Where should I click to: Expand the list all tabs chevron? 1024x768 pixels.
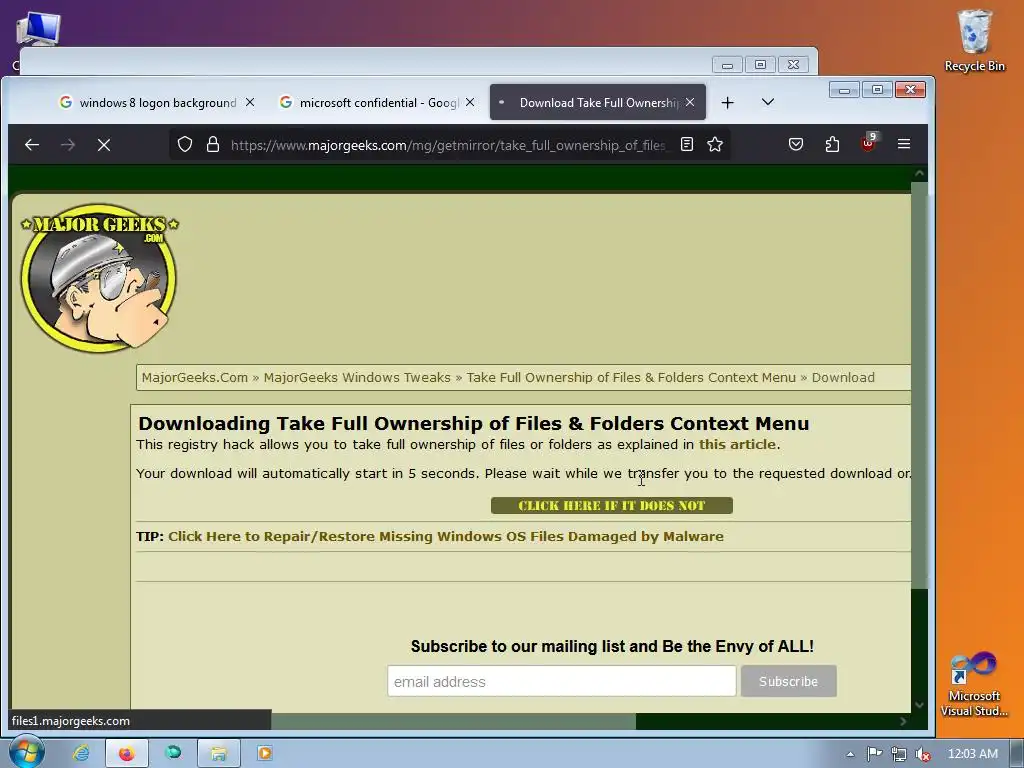point(768,102)
